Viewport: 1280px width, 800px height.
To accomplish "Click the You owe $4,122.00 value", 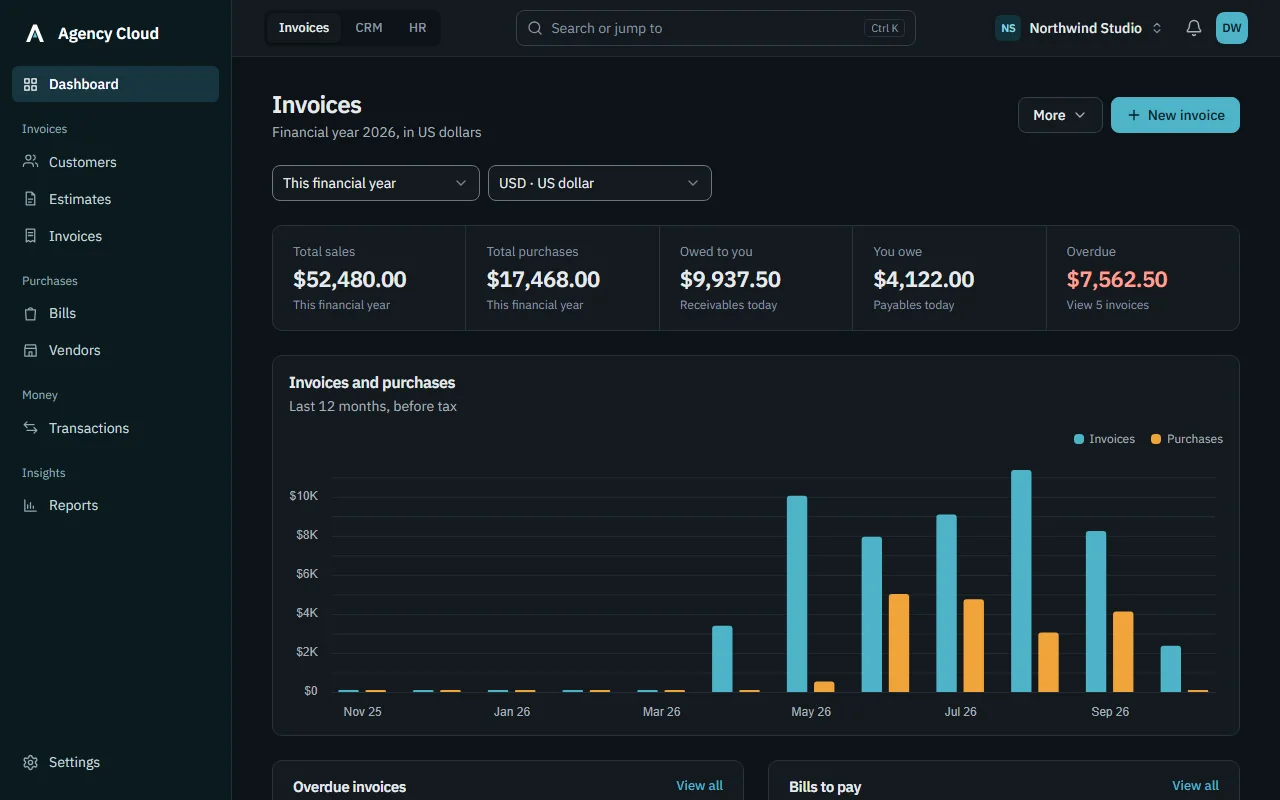I will click(924, 280).
